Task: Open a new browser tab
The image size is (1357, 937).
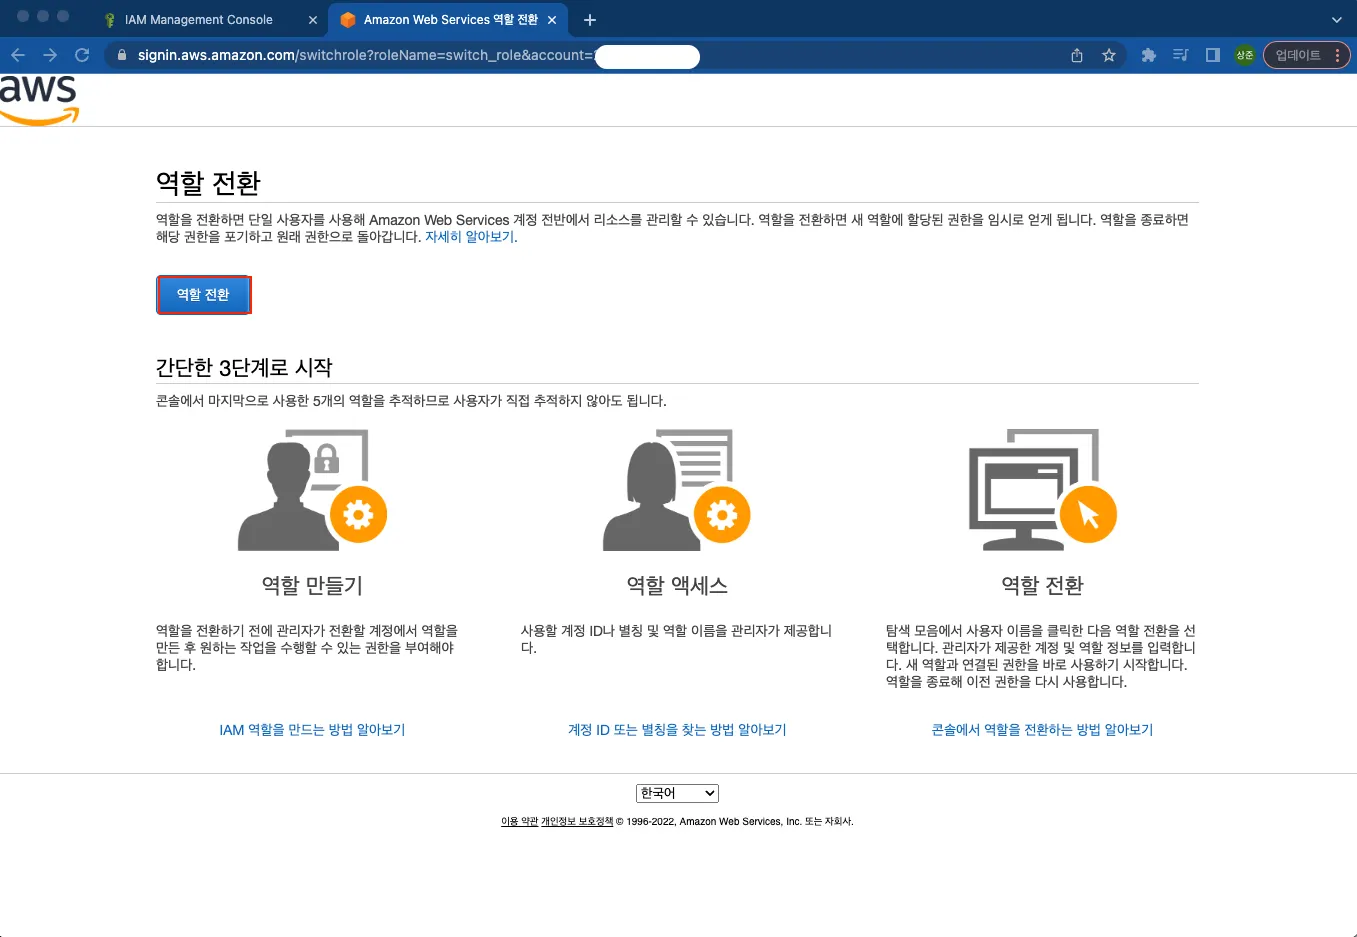Action: 590,20
